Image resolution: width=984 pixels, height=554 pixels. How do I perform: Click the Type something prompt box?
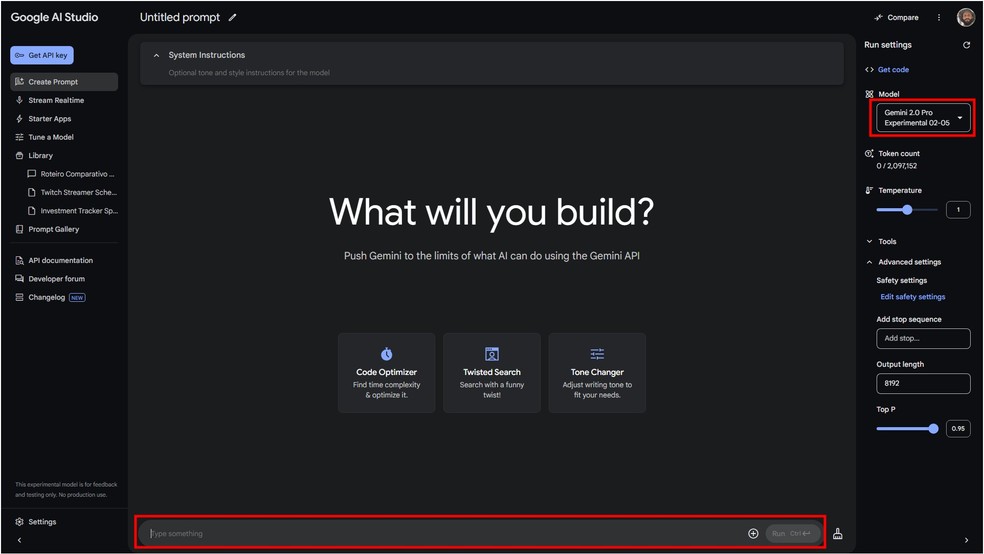pyautogui.click(x=446, y=533)
